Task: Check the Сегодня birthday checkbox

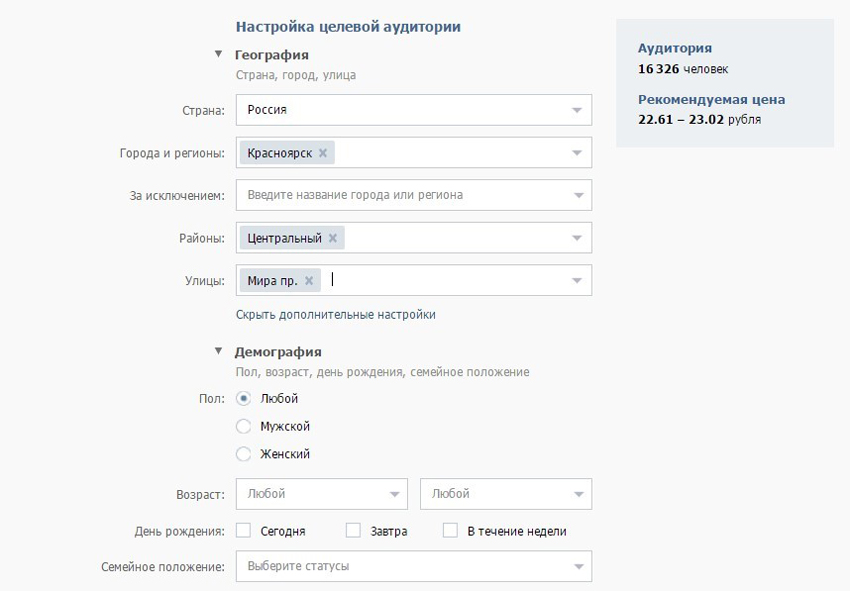Action: coord(243,531)
